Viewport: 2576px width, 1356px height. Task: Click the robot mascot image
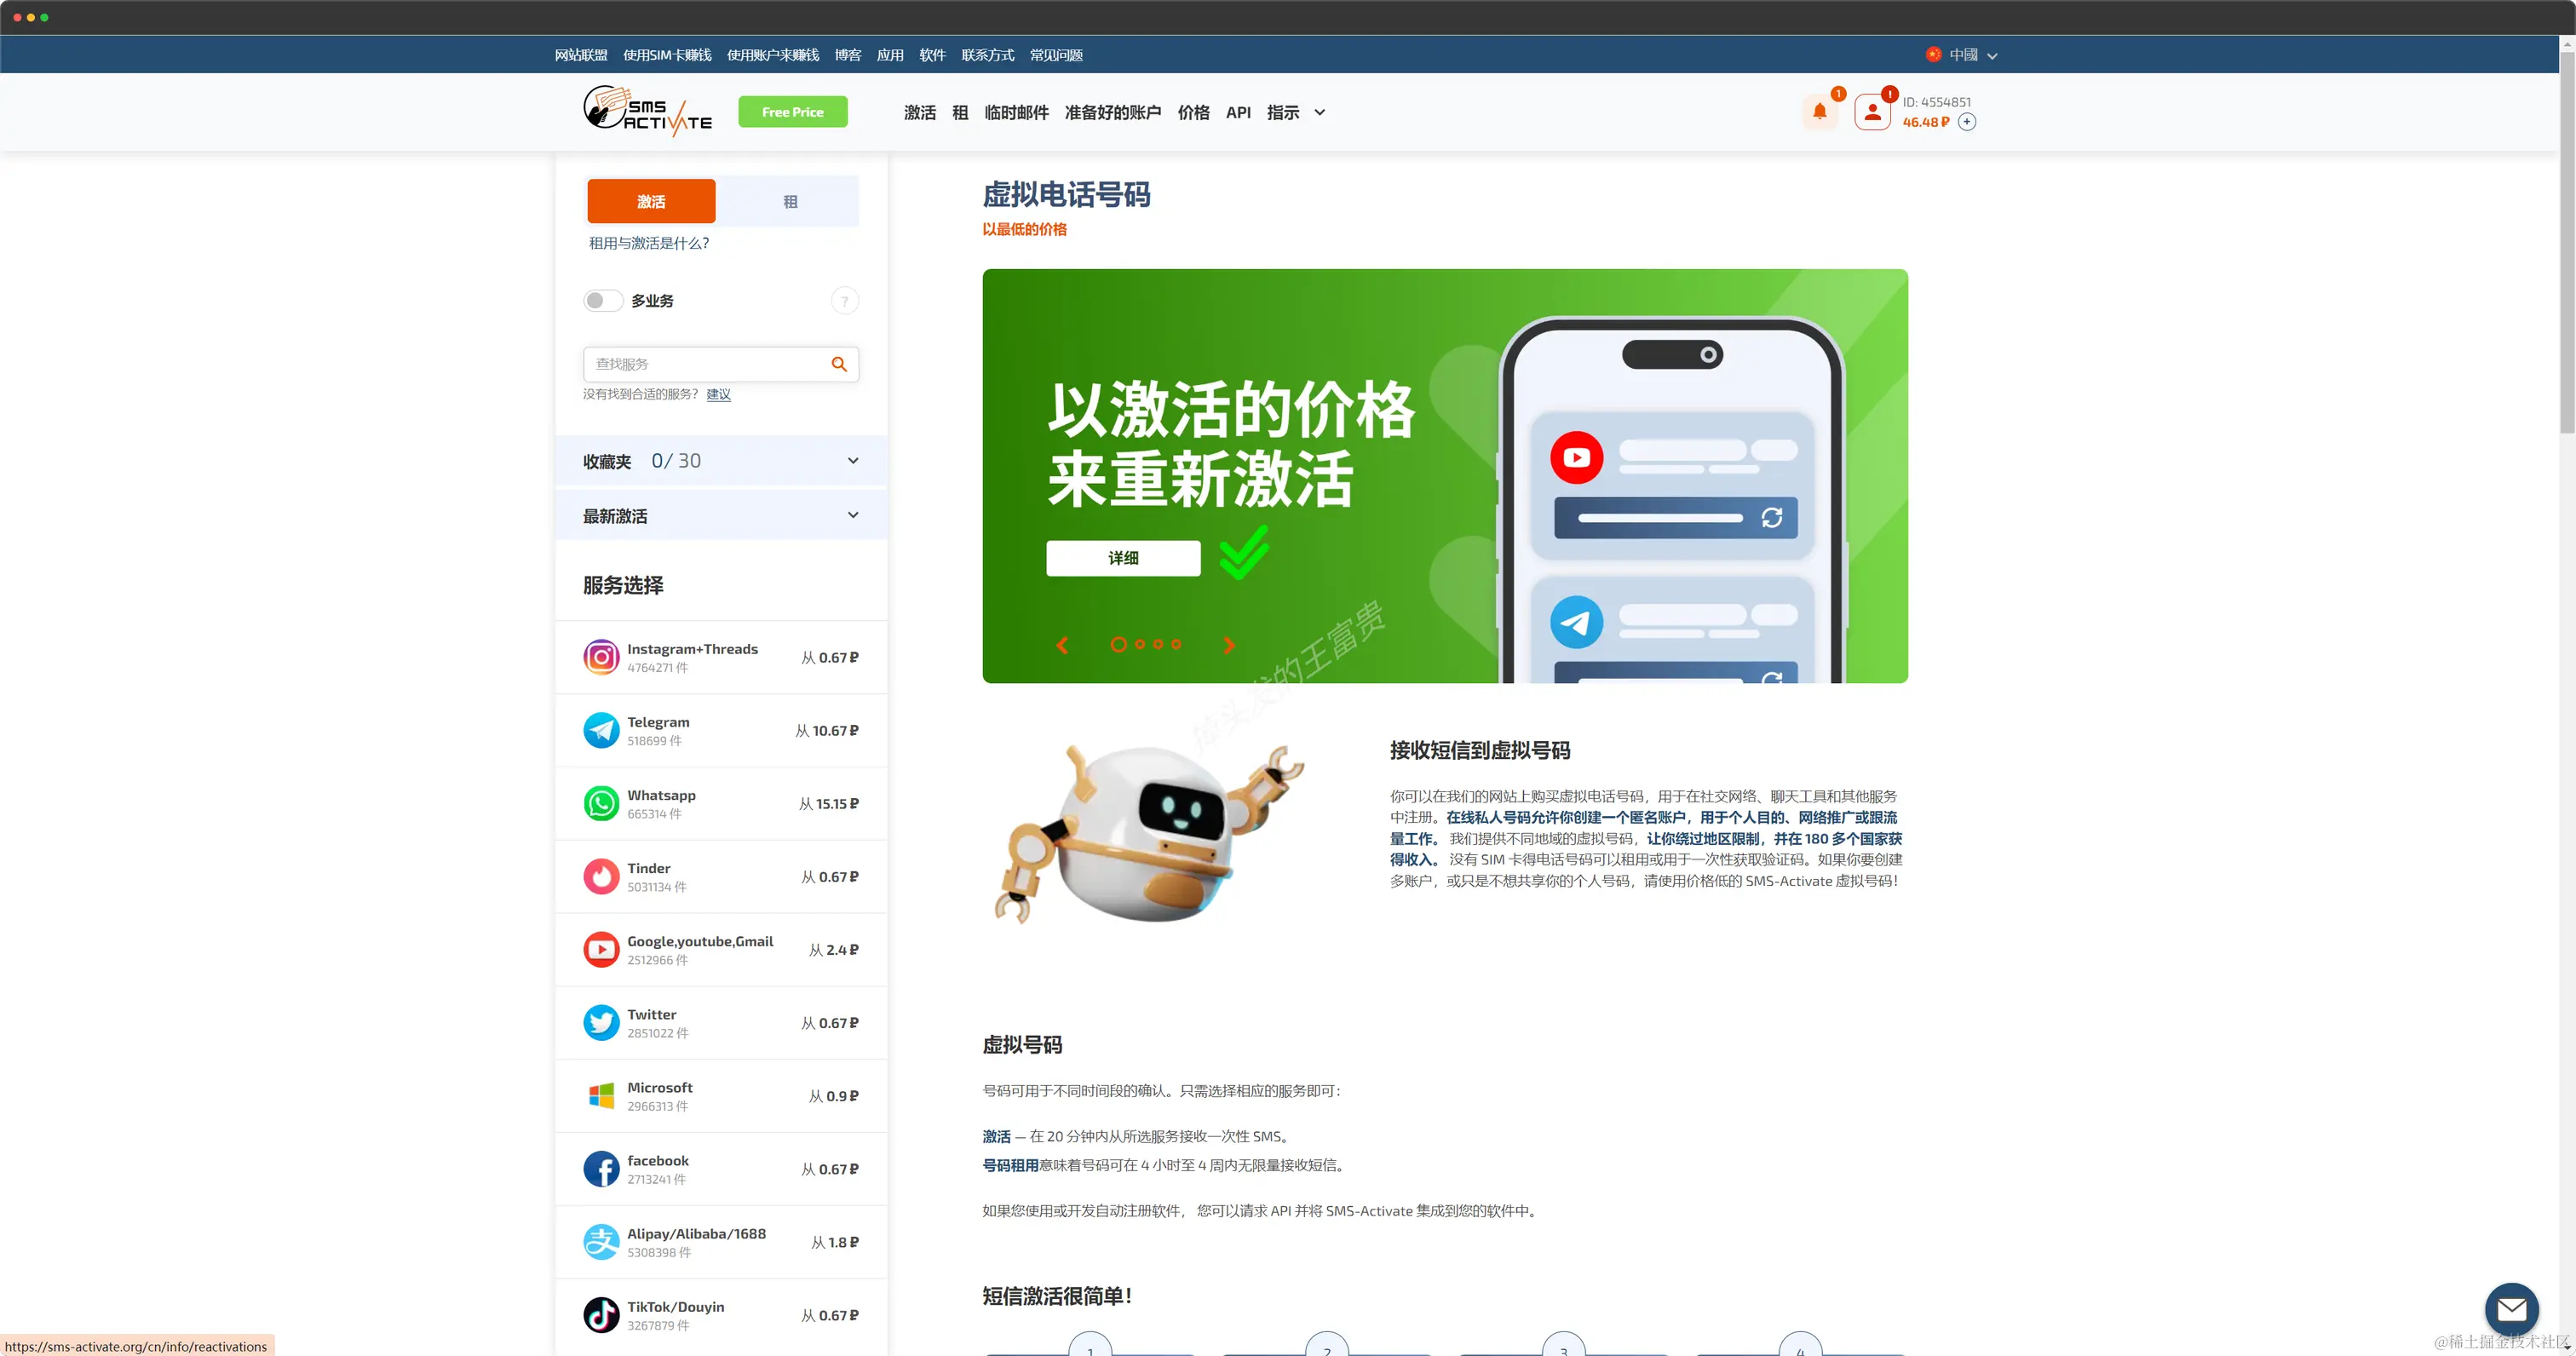tap(1149, 832)
